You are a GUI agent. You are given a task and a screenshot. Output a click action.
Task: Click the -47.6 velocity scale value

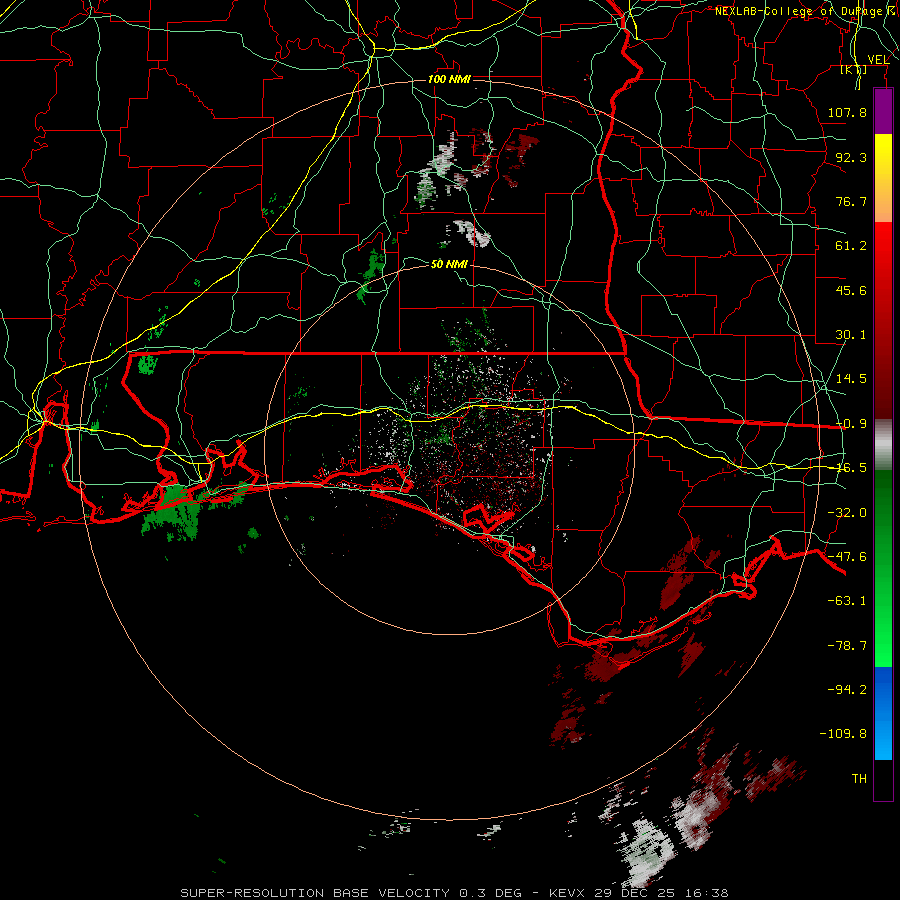(x=847, y=557)
